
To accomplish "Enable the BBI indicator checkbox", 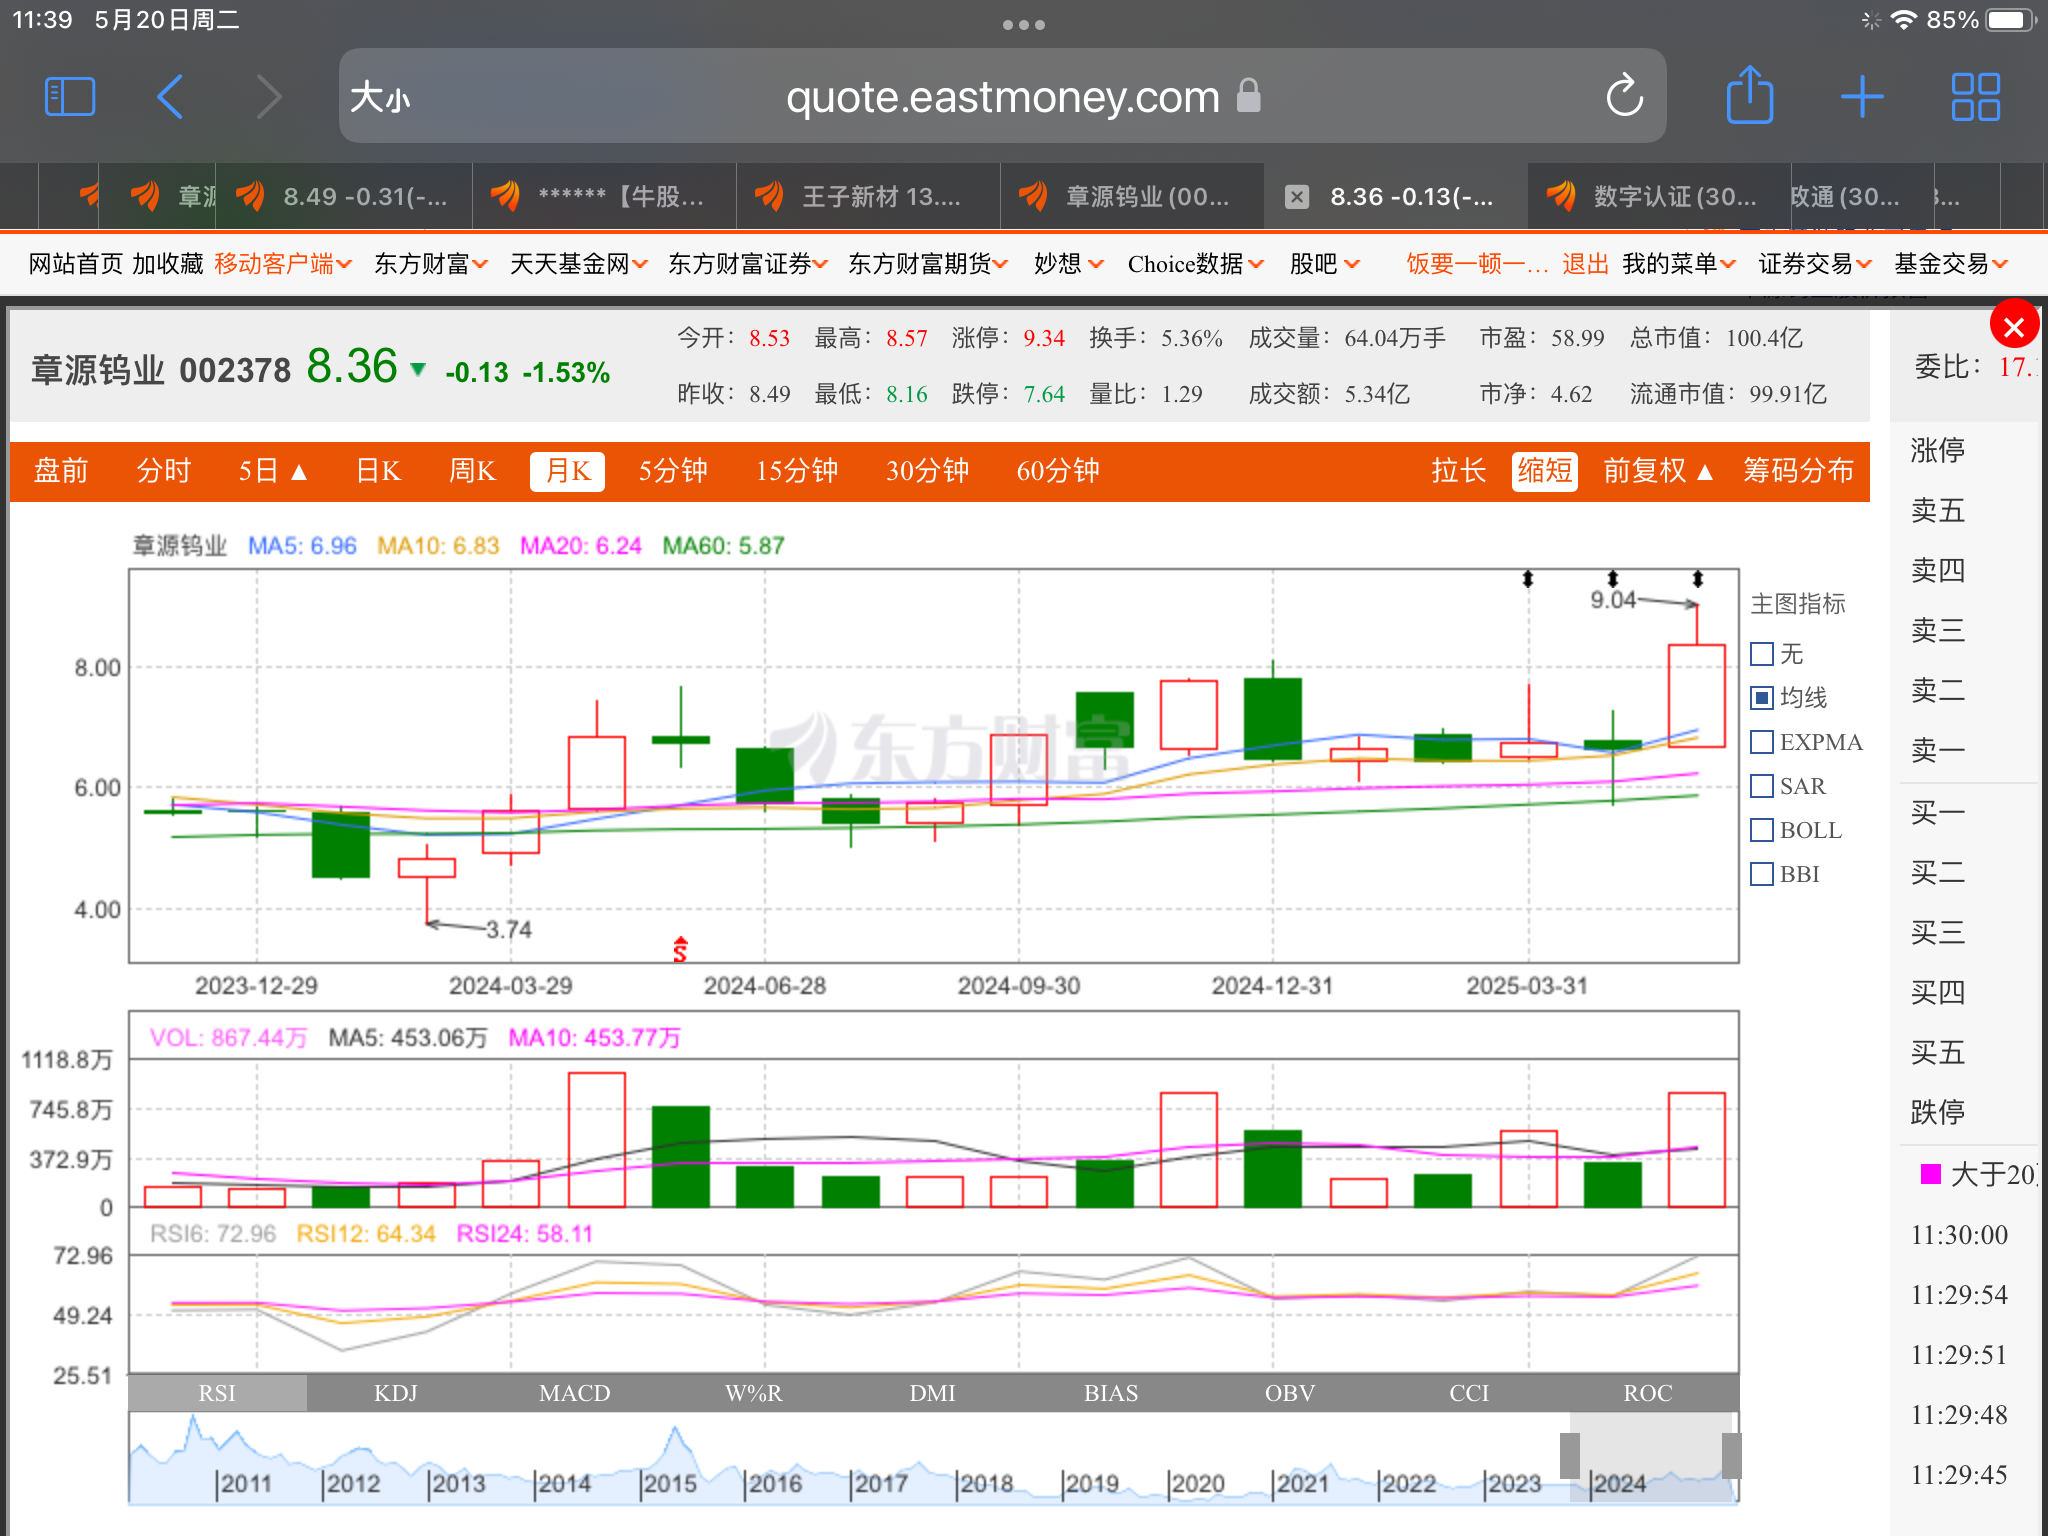I will point(1762,874).
